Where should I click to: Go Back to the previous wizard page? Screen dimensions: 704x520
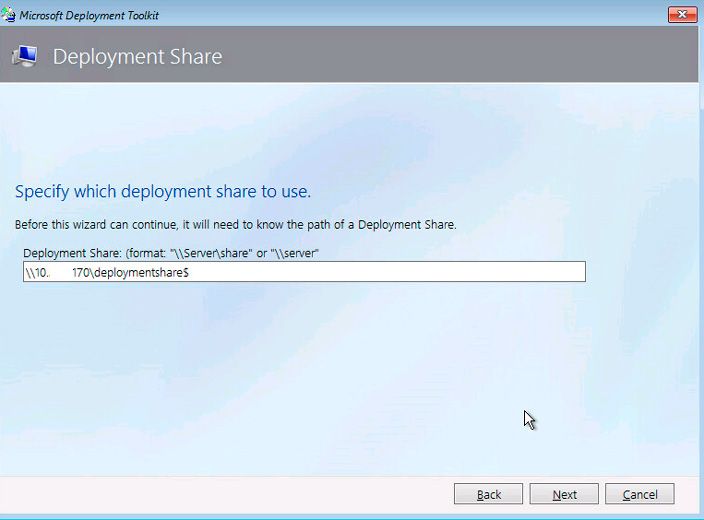pos(488,494)
